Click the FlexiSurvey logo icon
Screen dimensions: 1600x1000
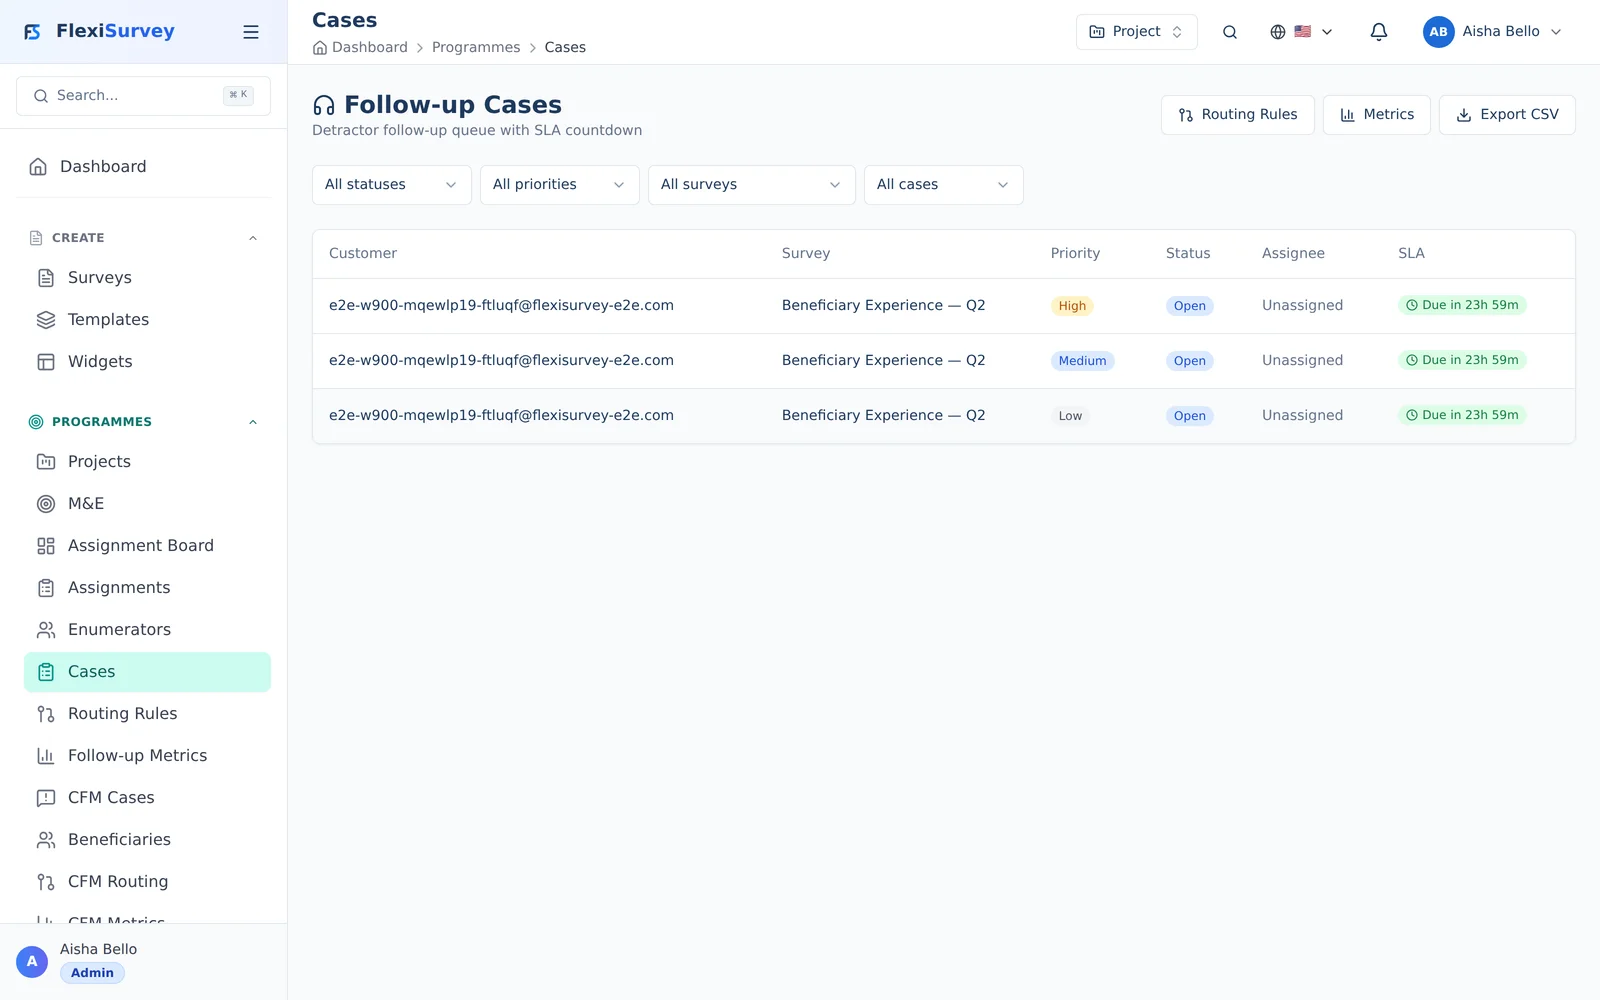(x=32, y=32)
